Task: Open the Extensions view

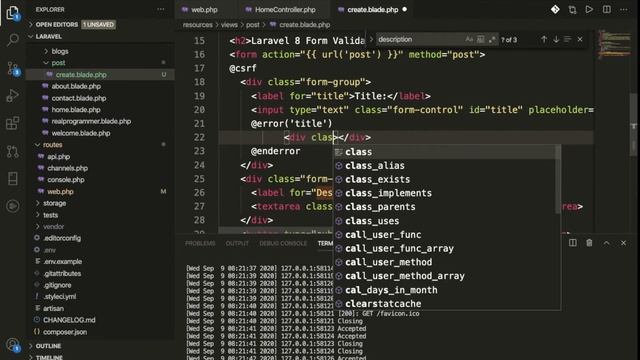Action: tap(13, 123)
